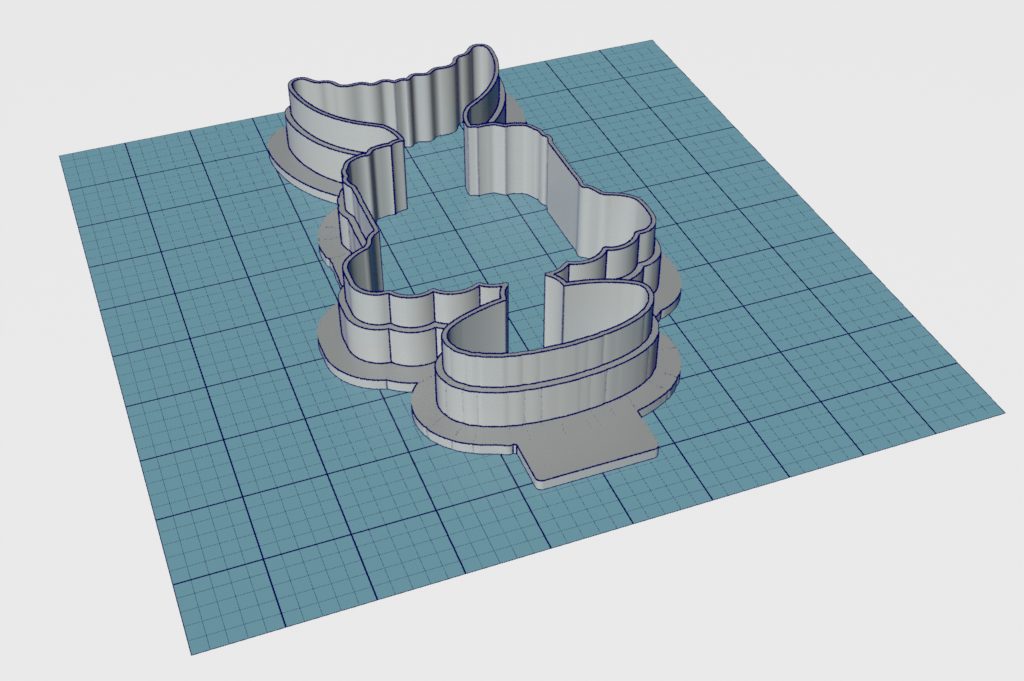Click the empty gray viewport area bottom-right
Image resolution: width=1024 pixels, height=681 pixels.
coord(900,600)
